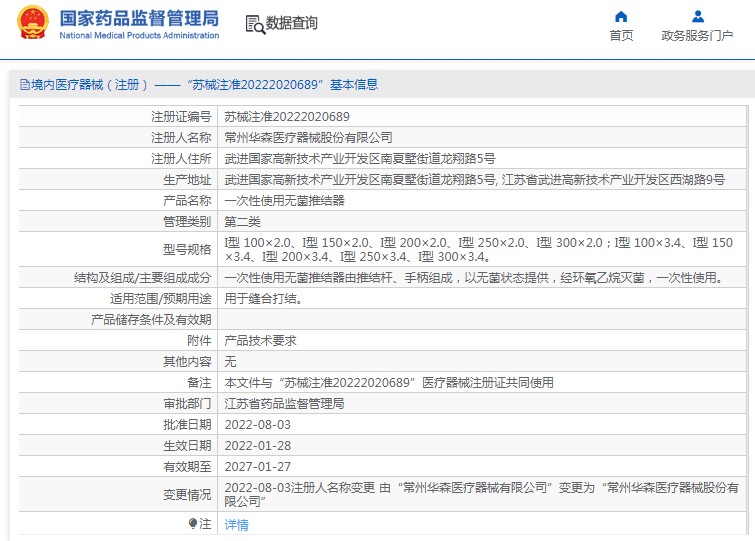Select the 注册人名称 label
This screenshot has width=755, height=541.
(181, 138)
